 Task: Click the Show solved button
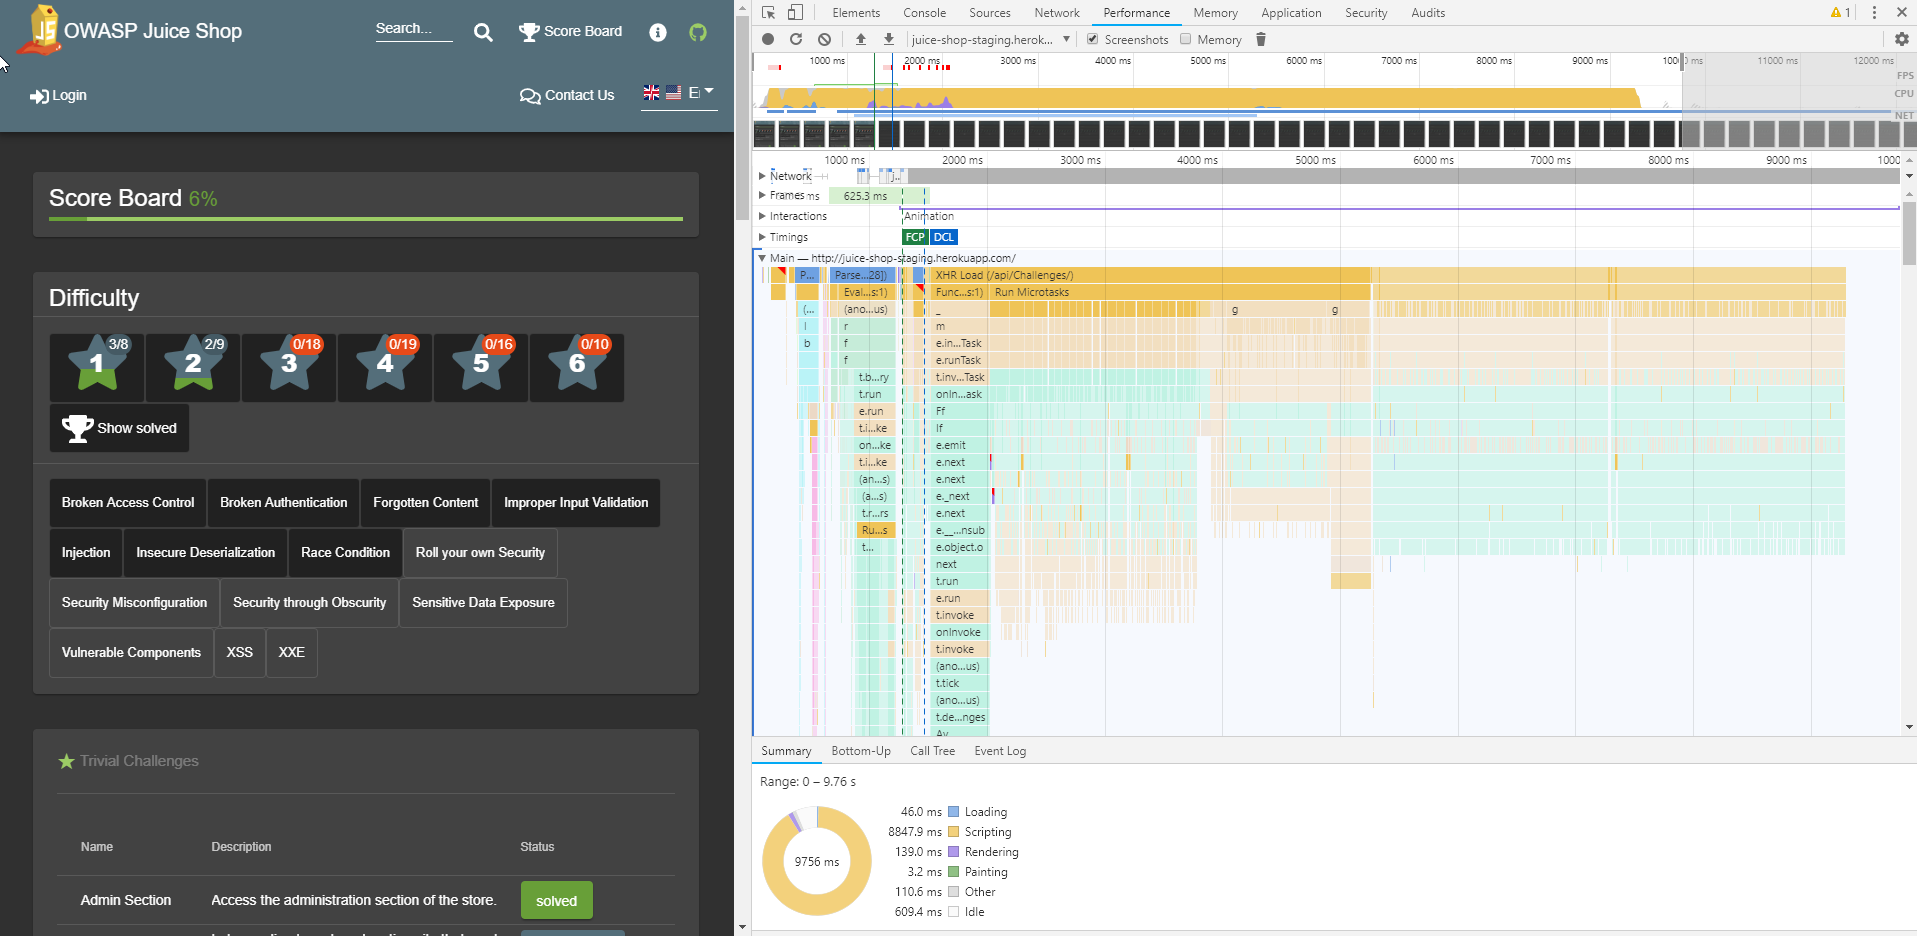click(120, 428)
